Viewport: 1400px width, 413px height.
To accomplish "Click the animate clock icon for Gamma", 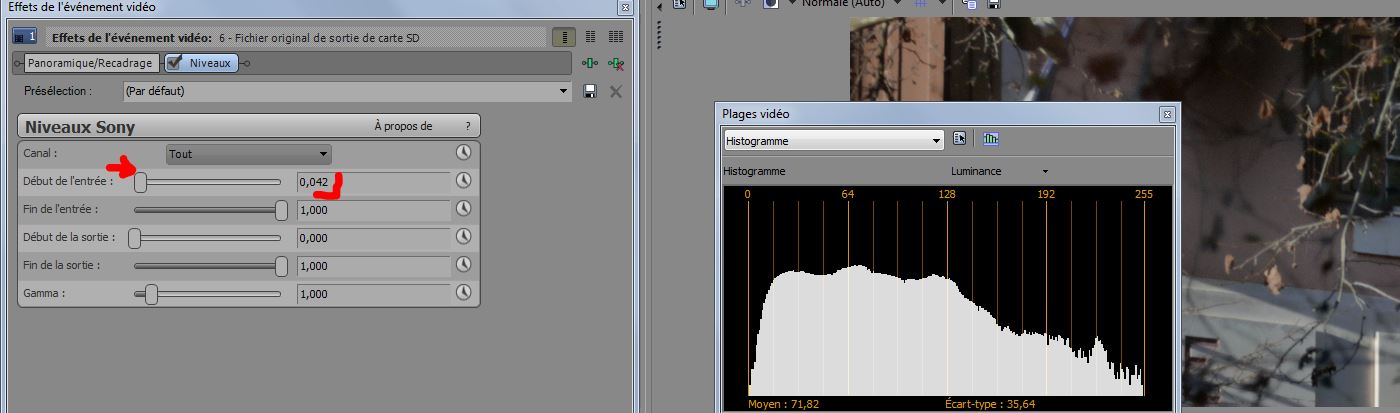I will pos(463,293).
